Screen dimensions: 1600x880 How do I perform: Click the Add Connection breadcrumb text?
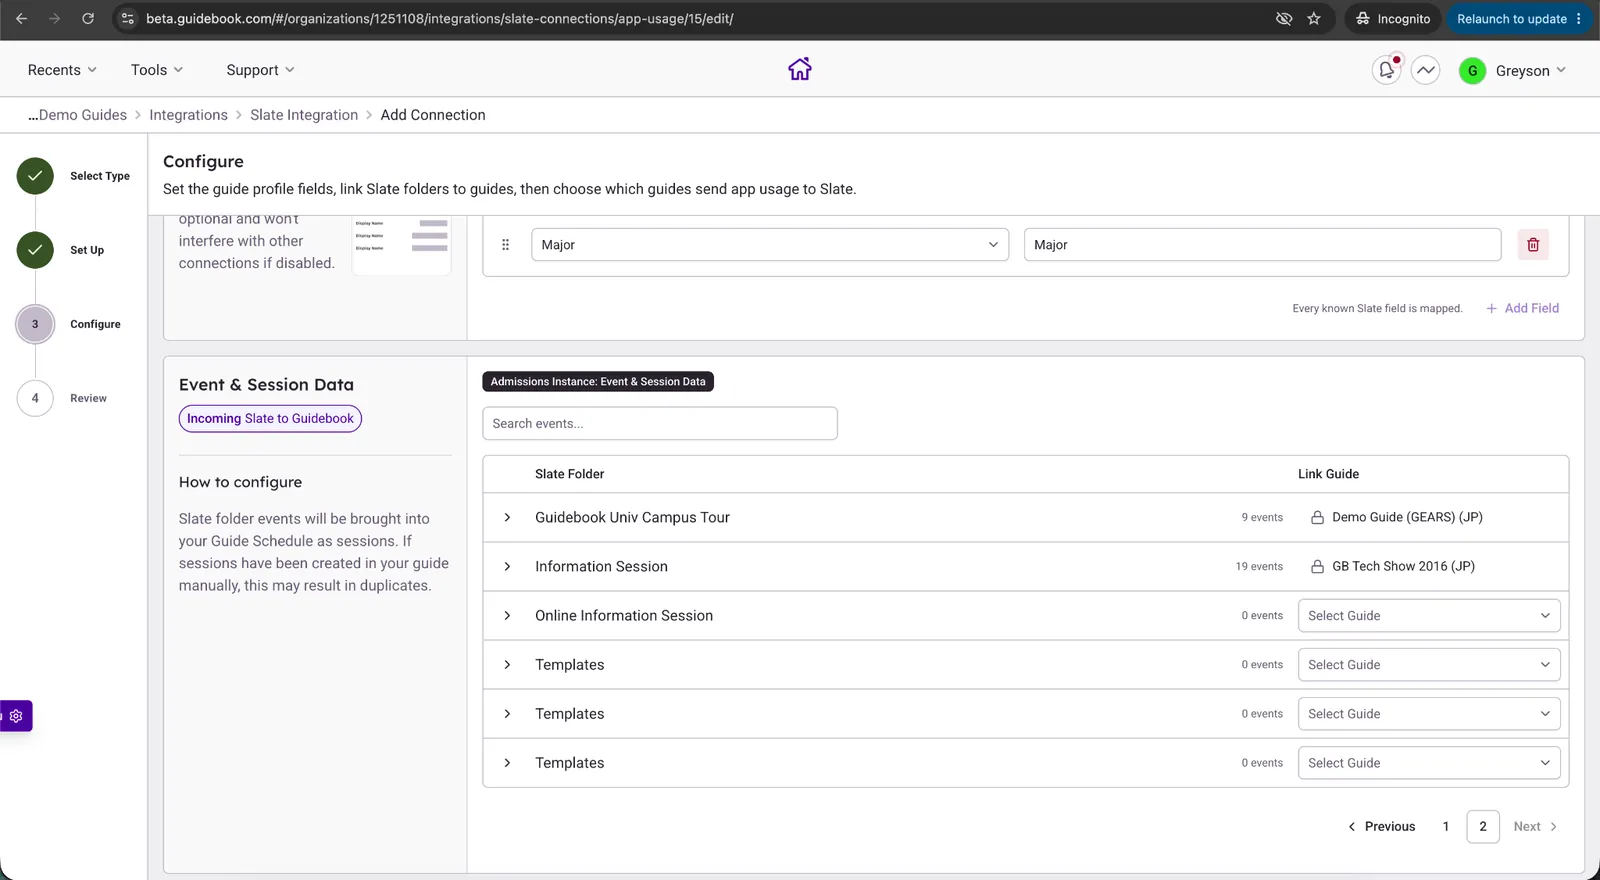coord(433,115)
